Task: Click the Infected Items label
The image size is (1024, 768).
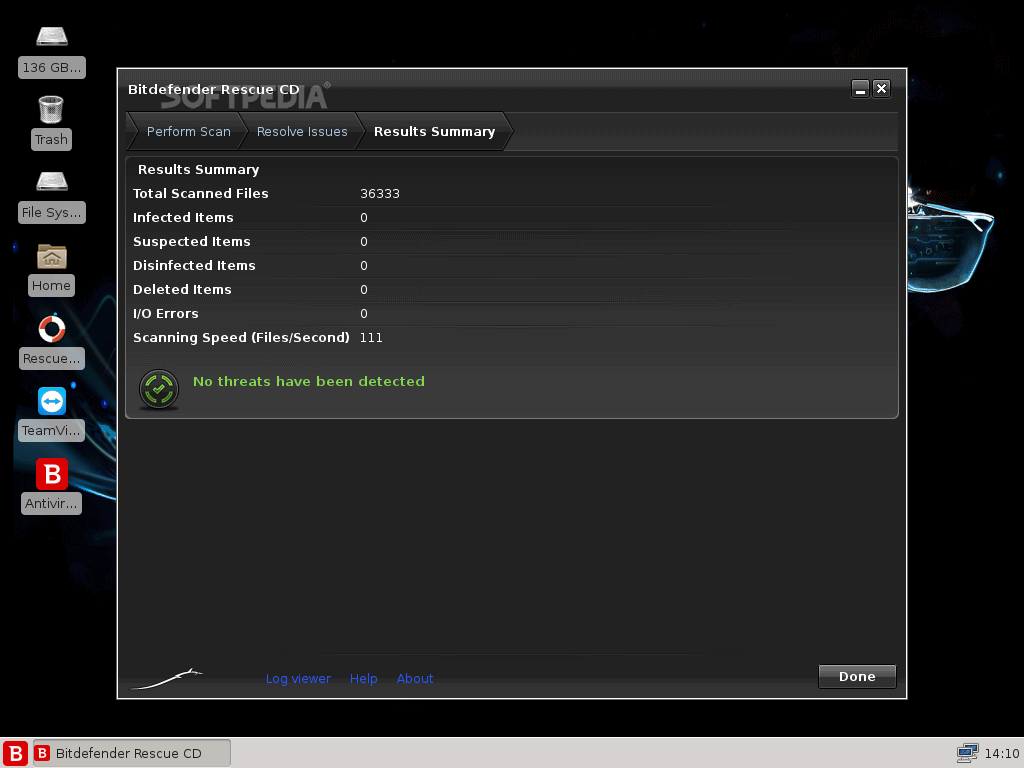Action: 183,217
